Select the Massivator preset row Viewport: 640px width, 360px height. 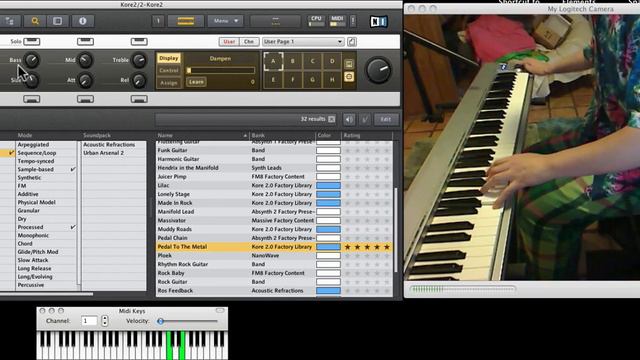pos(274,220)
